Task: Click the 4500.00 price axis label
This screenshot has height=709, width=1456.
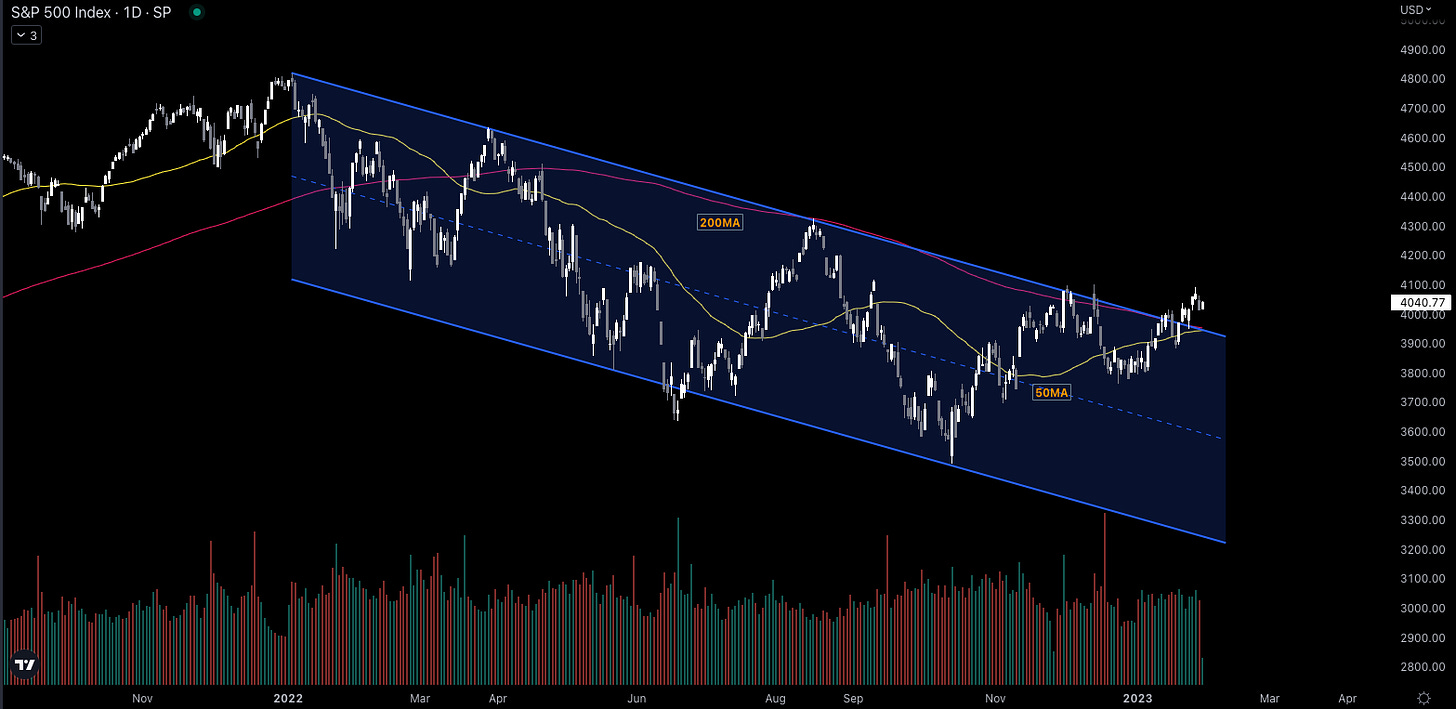Action: (x=1422, y=167)
